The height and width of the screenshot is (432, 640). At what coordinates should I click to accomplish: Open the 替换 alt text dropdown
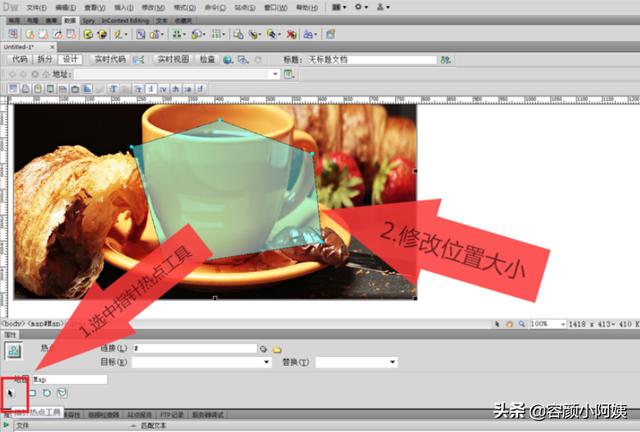pos(357,362)
